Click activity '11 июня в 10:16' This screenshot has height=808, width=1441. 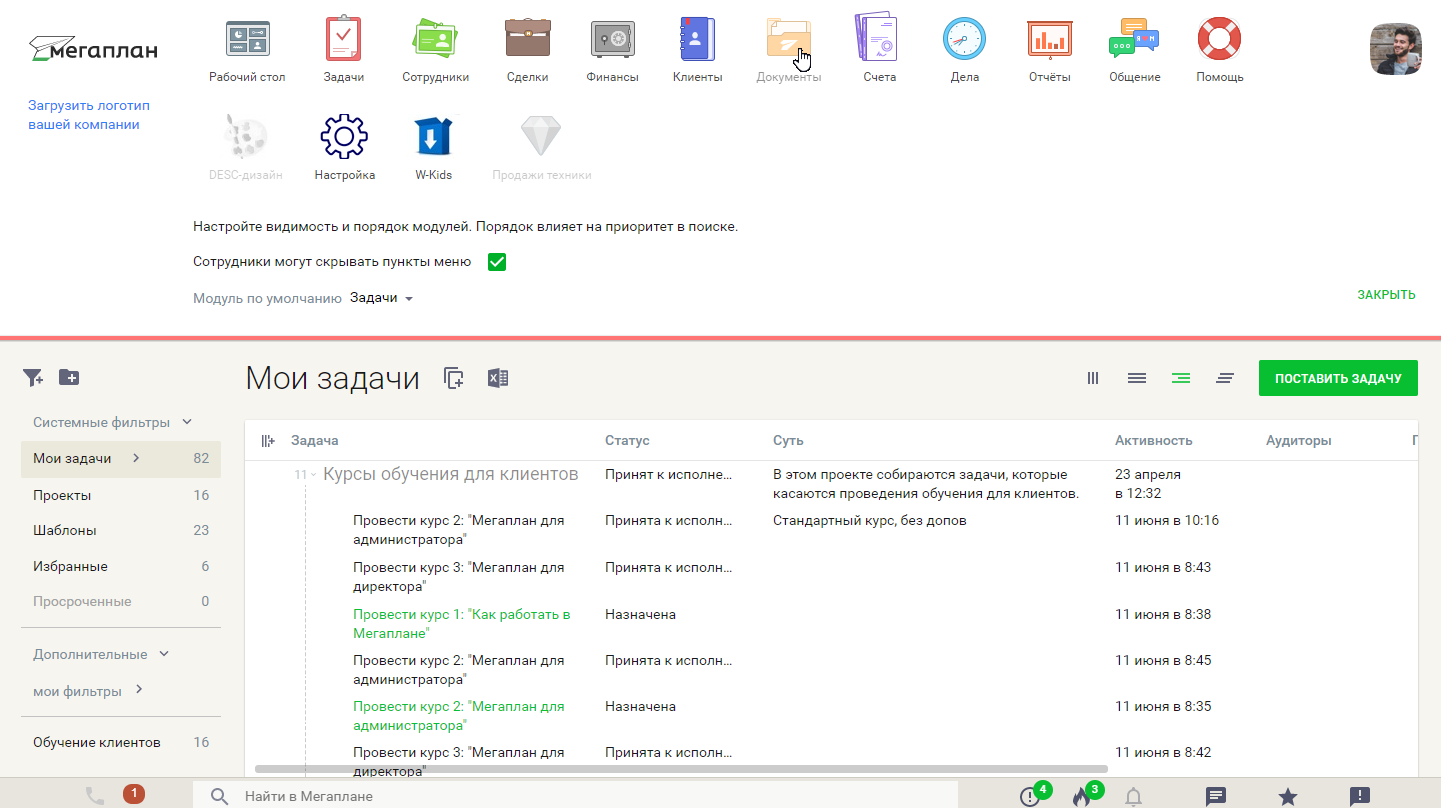coord(1167,520)
